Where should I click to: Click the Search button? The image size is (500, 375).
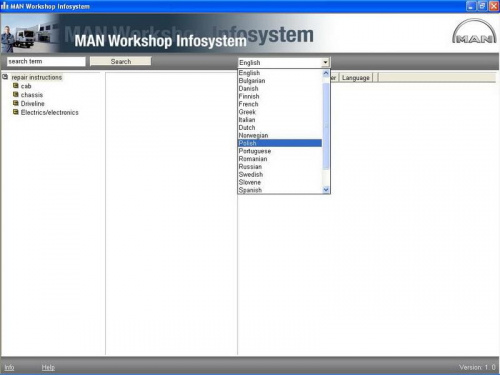(121, 61)
